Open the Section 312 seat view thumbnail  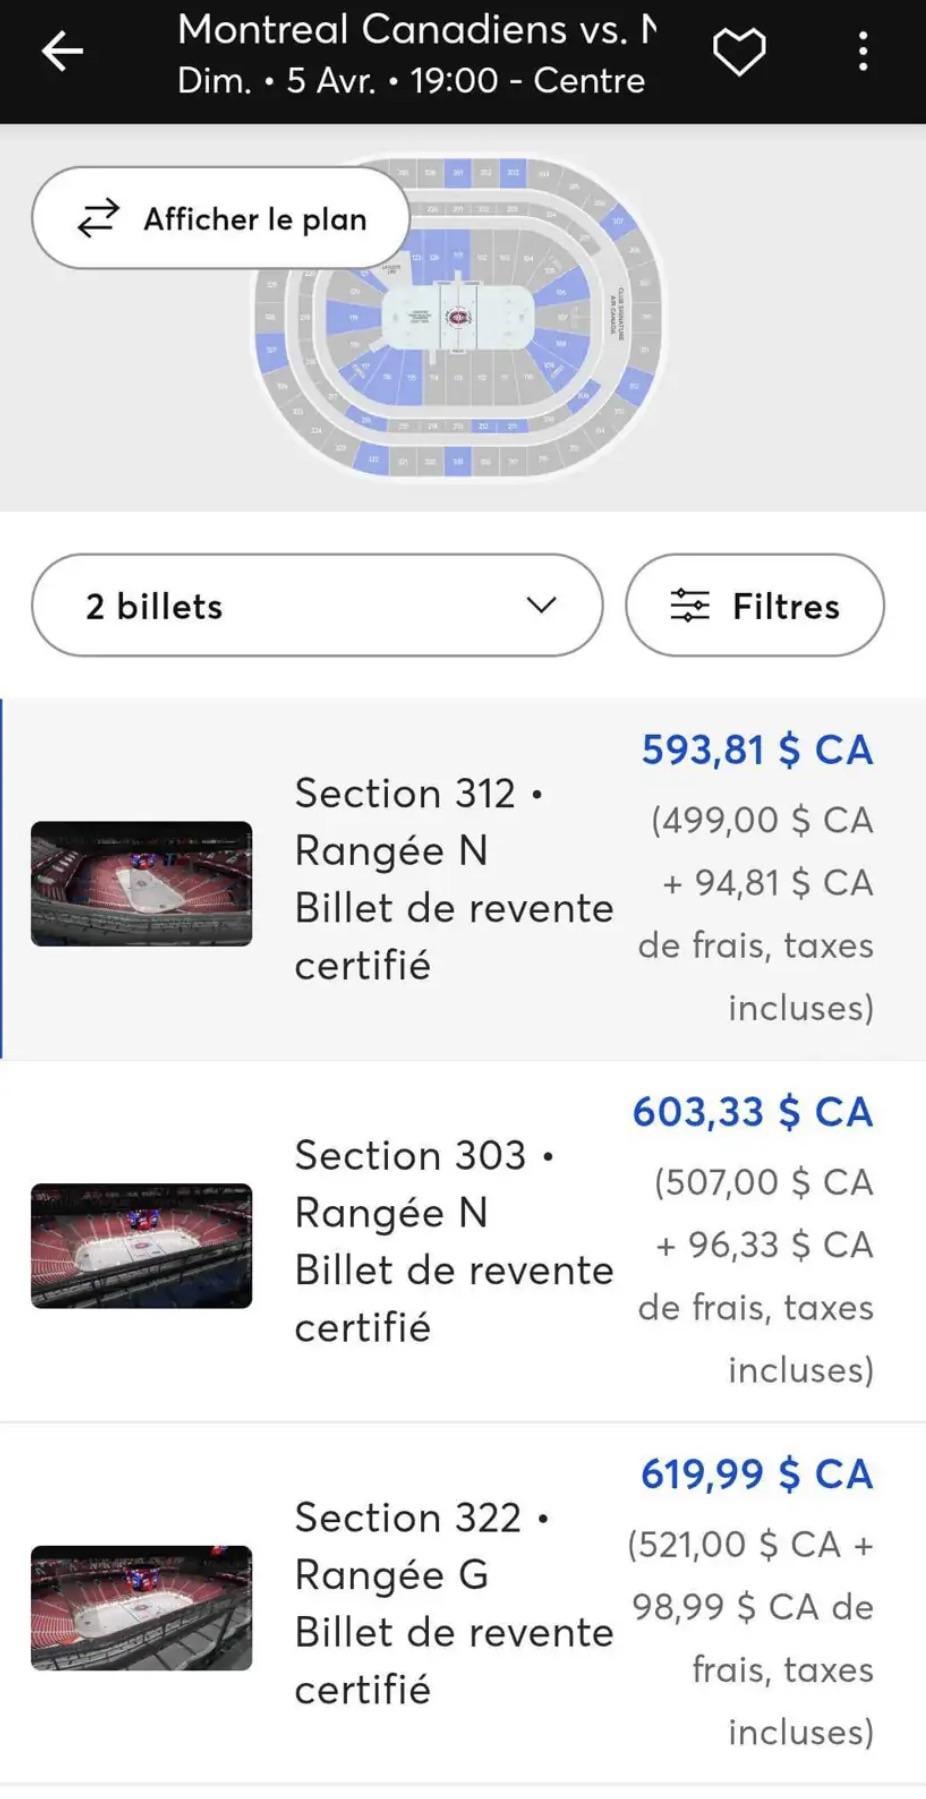pos(141,884)
